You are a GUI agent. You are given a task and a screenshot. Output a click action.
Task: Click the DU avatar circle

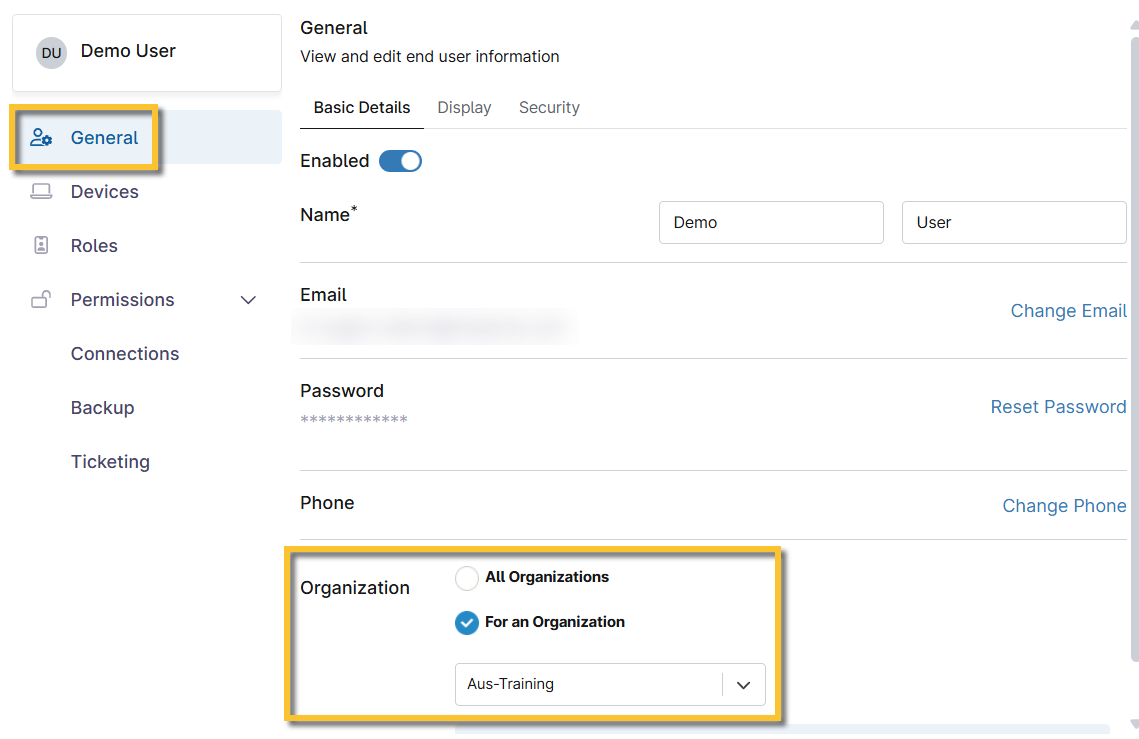tap(51, 52)
